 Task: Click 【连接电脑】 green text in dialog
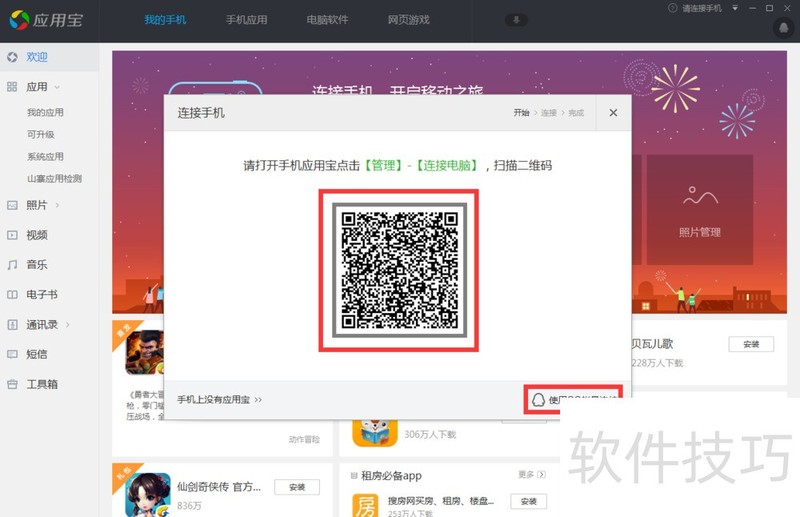447,165
